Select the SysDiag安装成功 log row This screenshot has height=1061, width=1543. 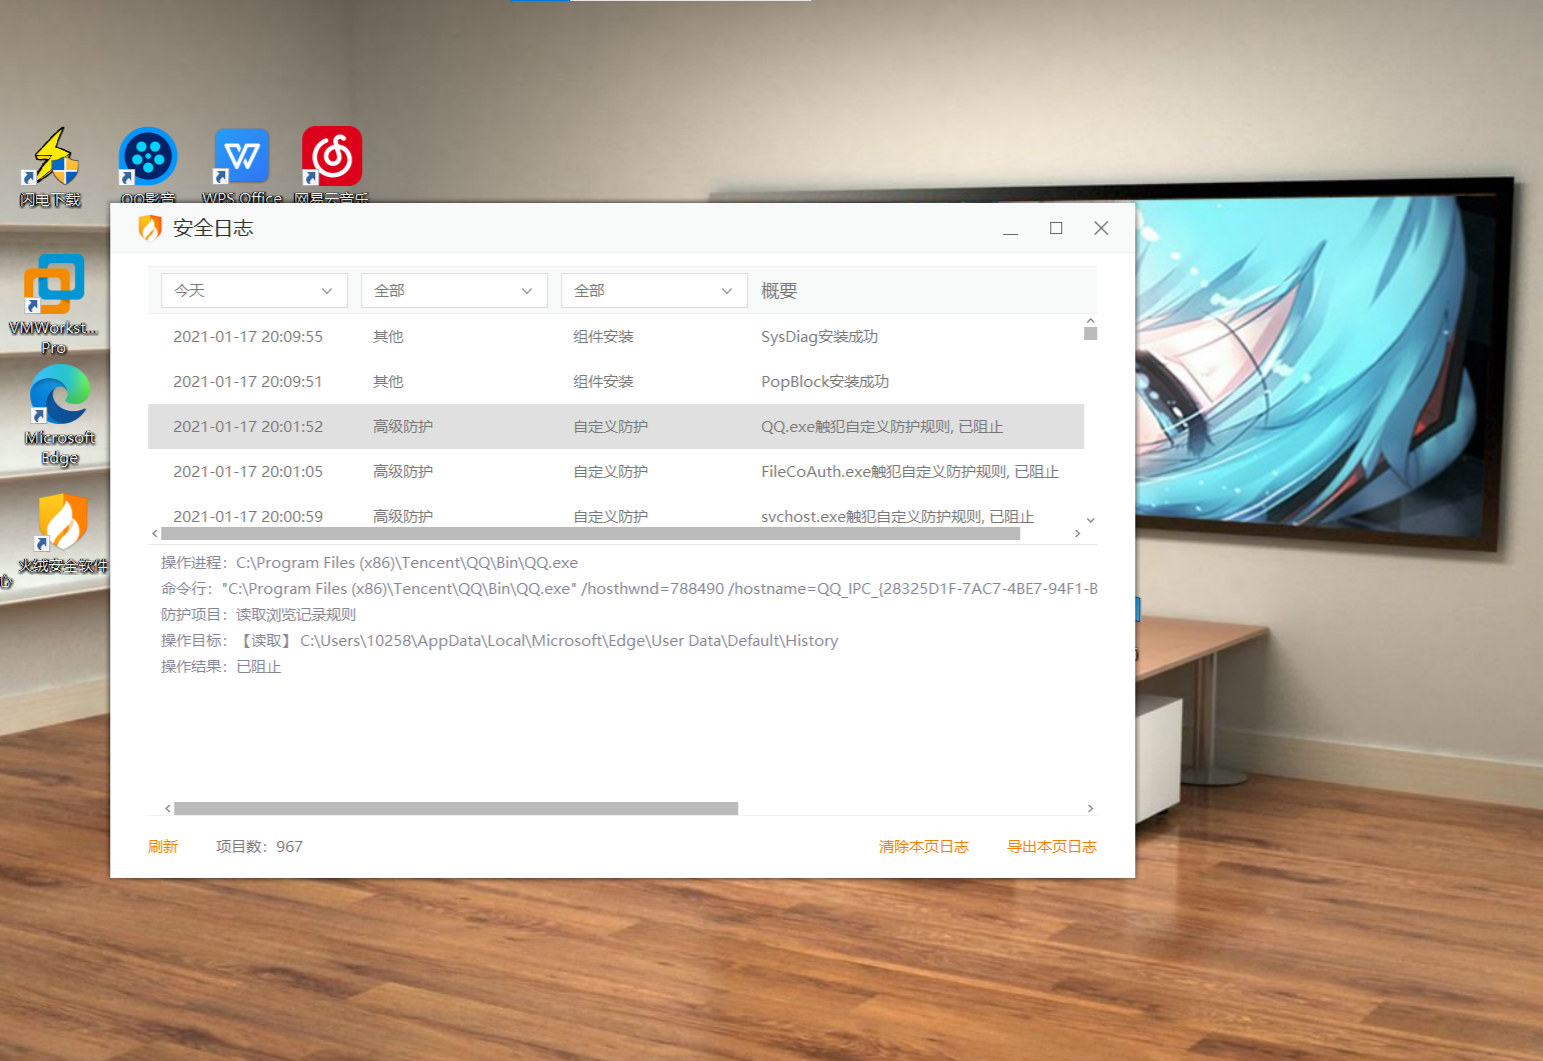[x=616, y=336]
